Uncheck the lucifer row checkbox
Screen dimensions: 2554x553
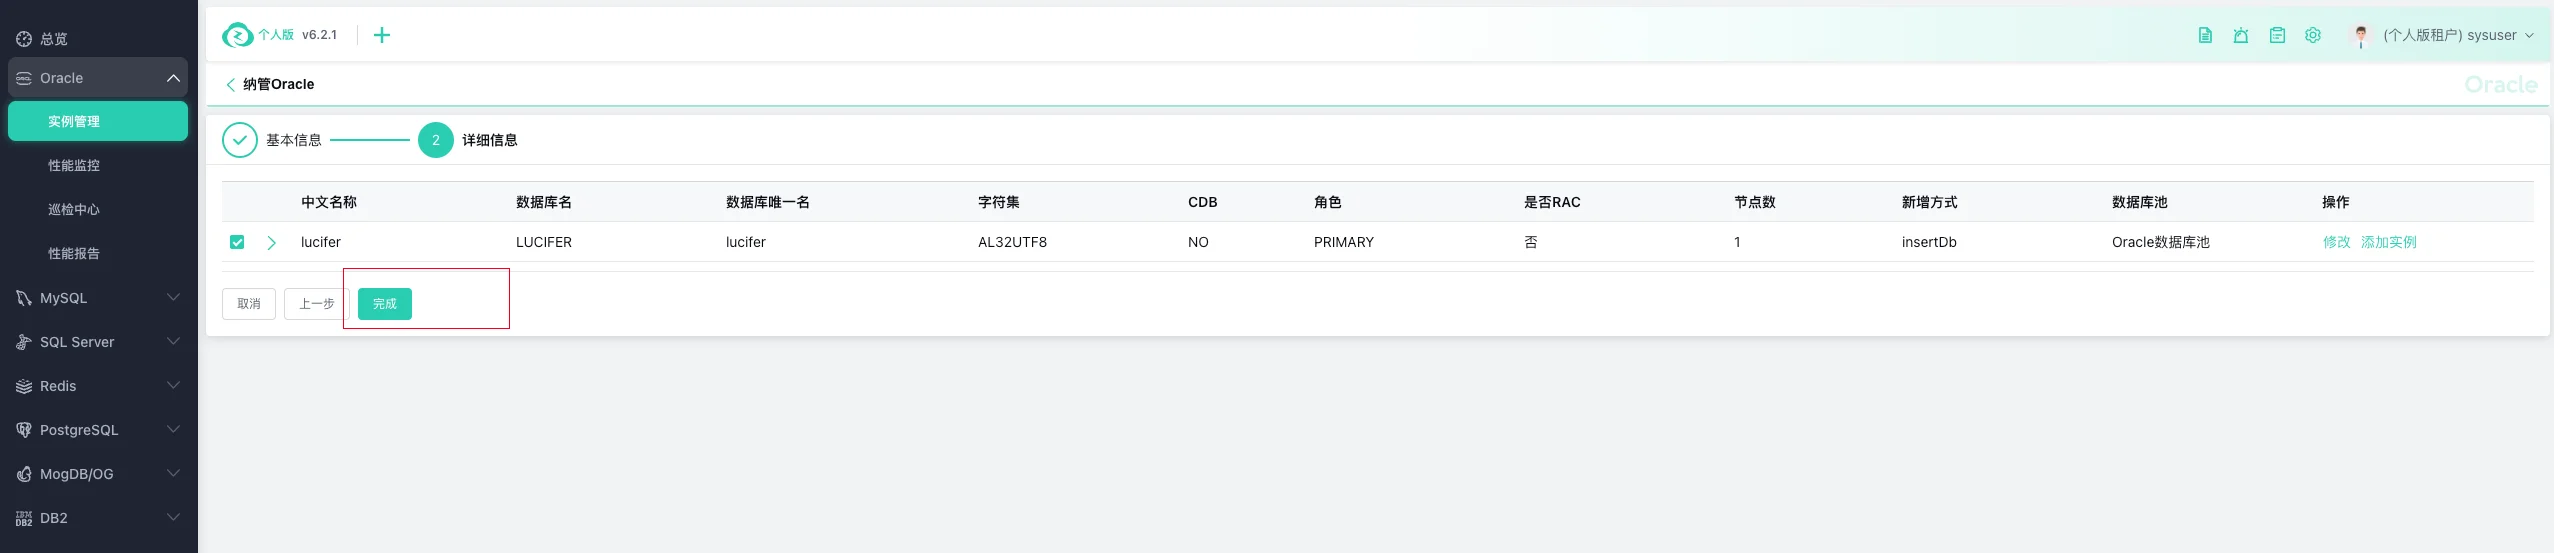237,242
